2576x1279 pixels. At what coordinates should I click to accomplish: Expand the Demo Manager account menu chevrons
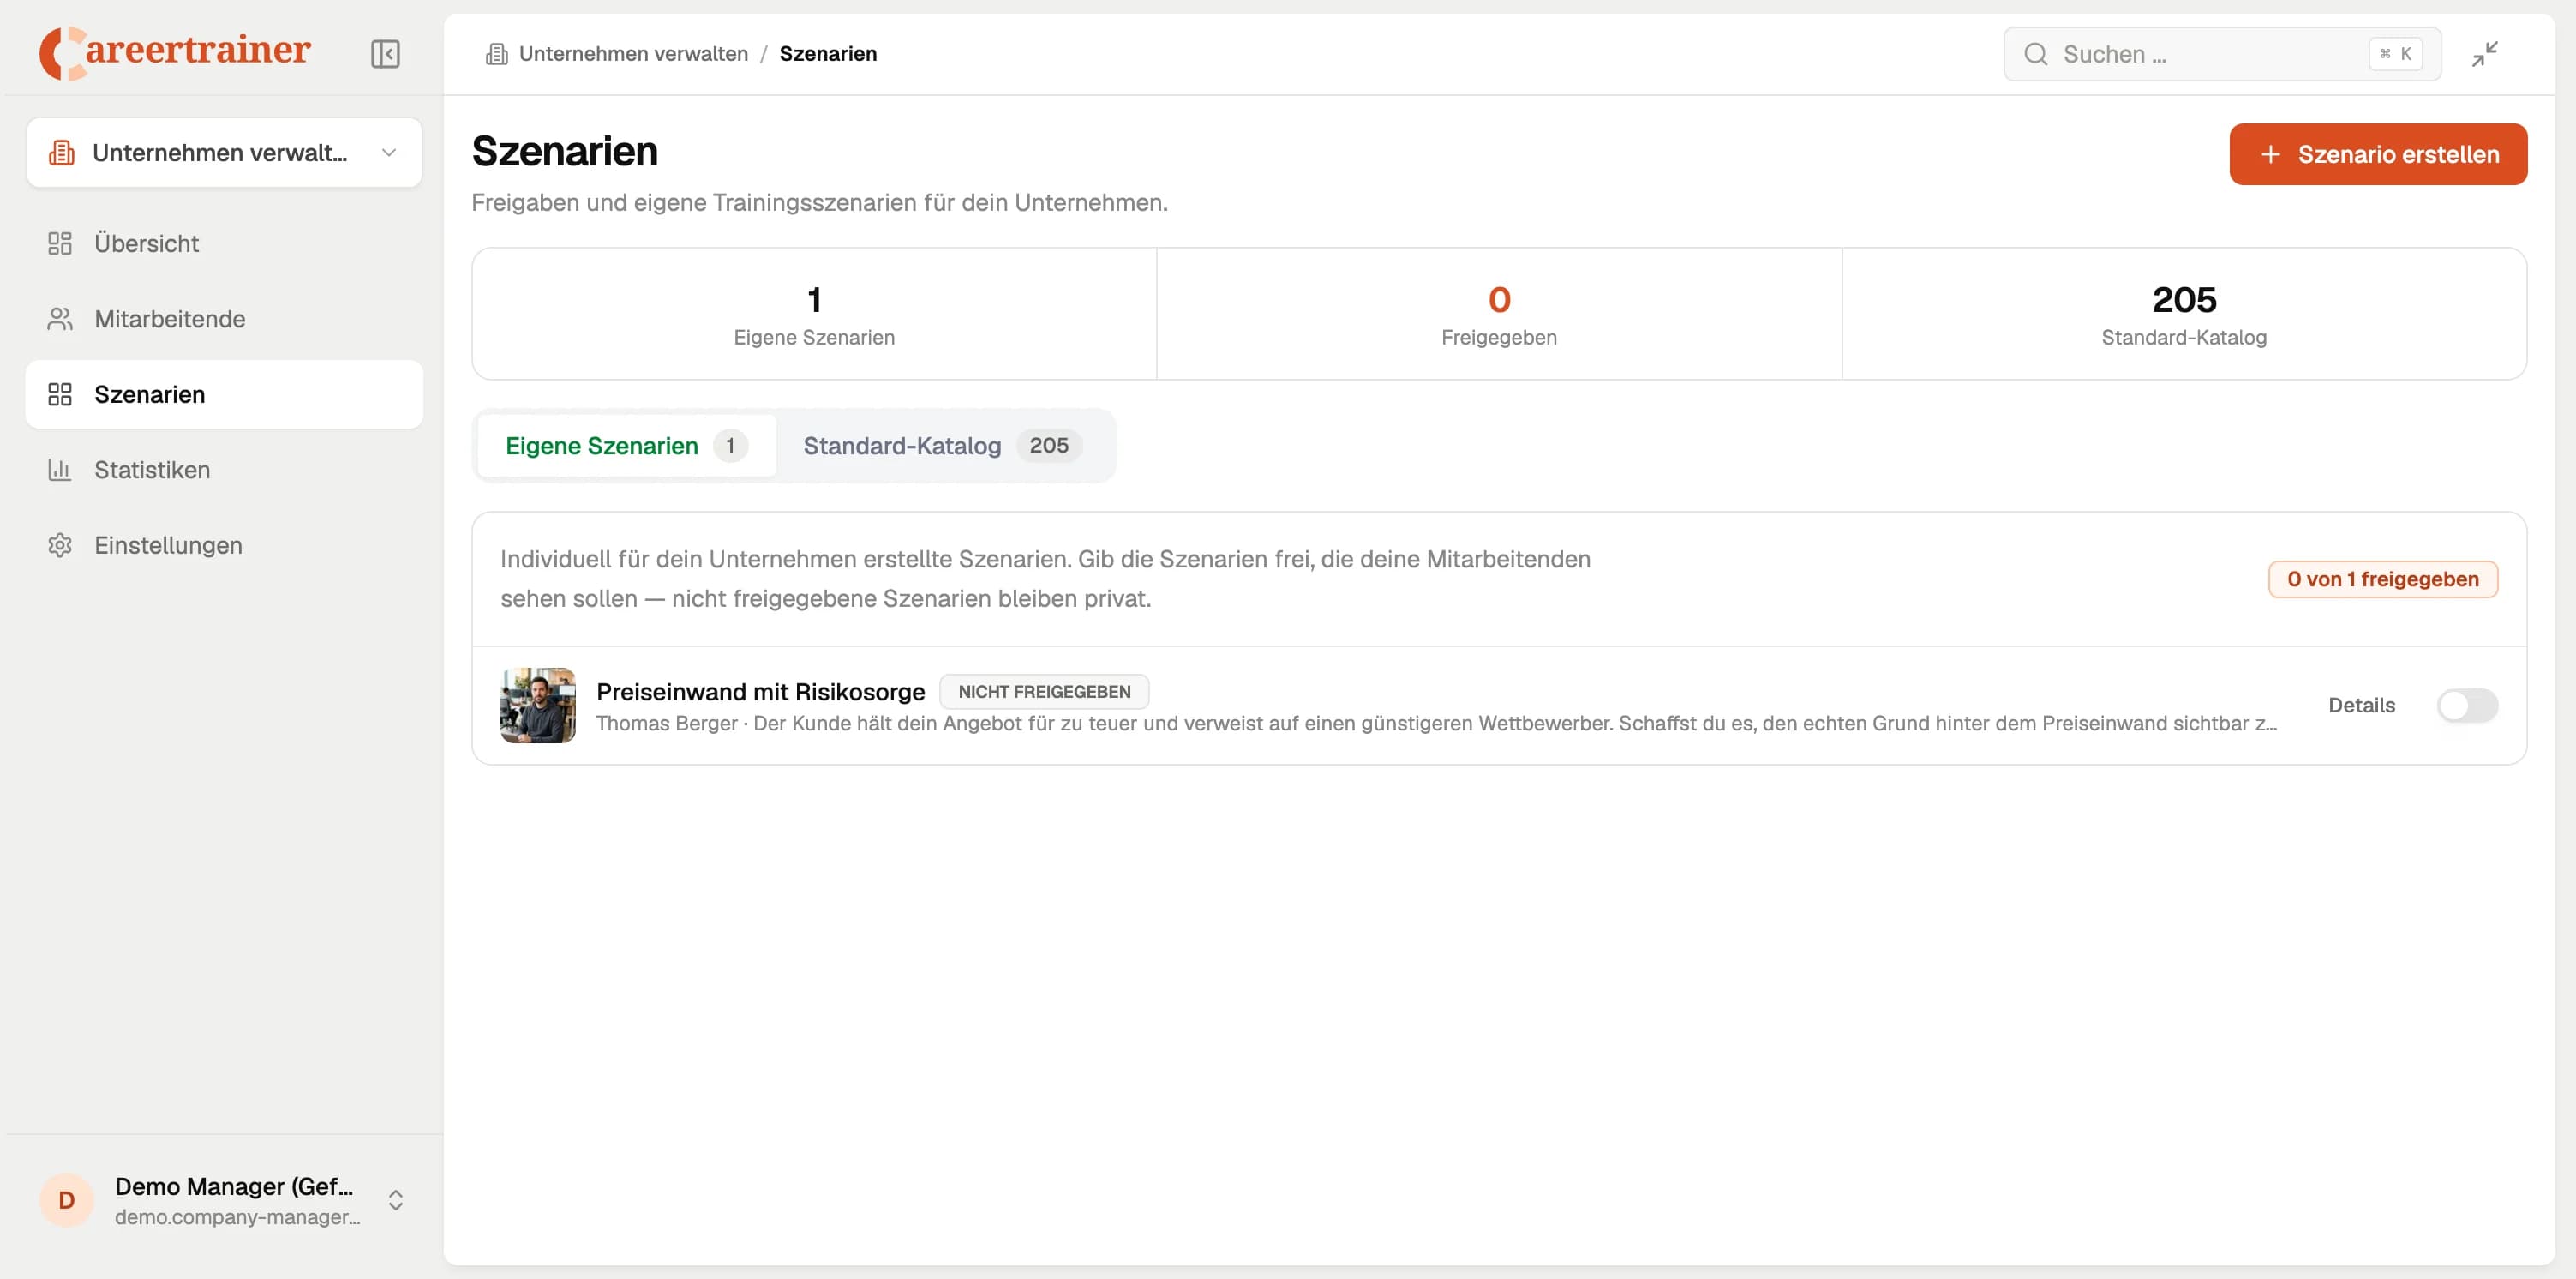[x=396, y=1199]
